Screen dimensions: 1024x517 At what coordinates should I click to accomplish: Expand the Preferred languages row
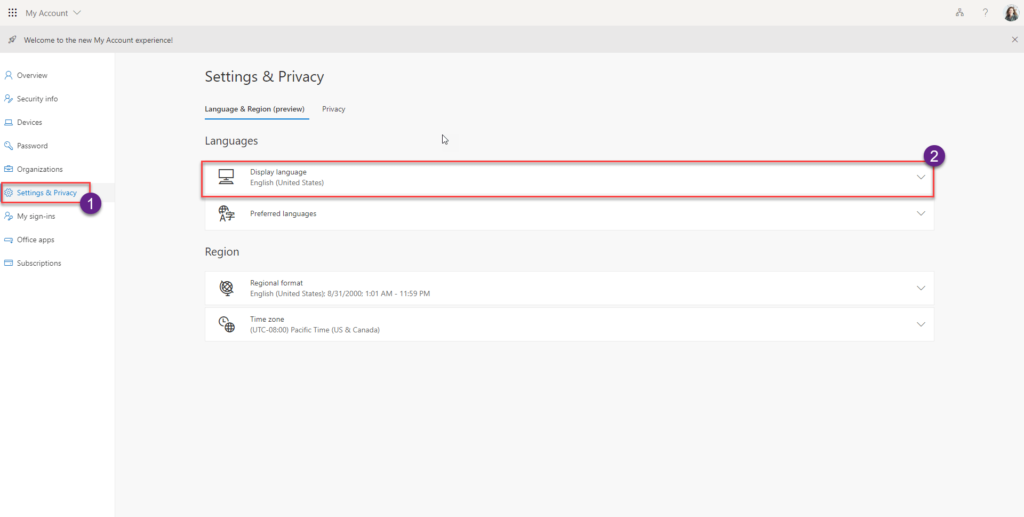(569, 214)
